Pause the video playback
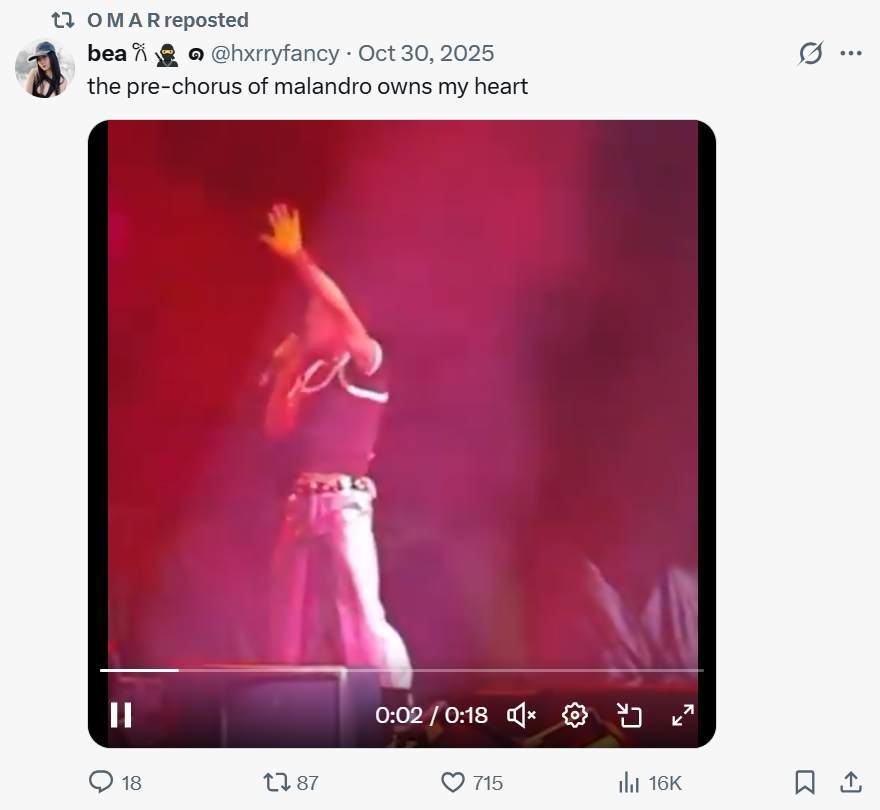880x810 pixels. click(121, 715)
